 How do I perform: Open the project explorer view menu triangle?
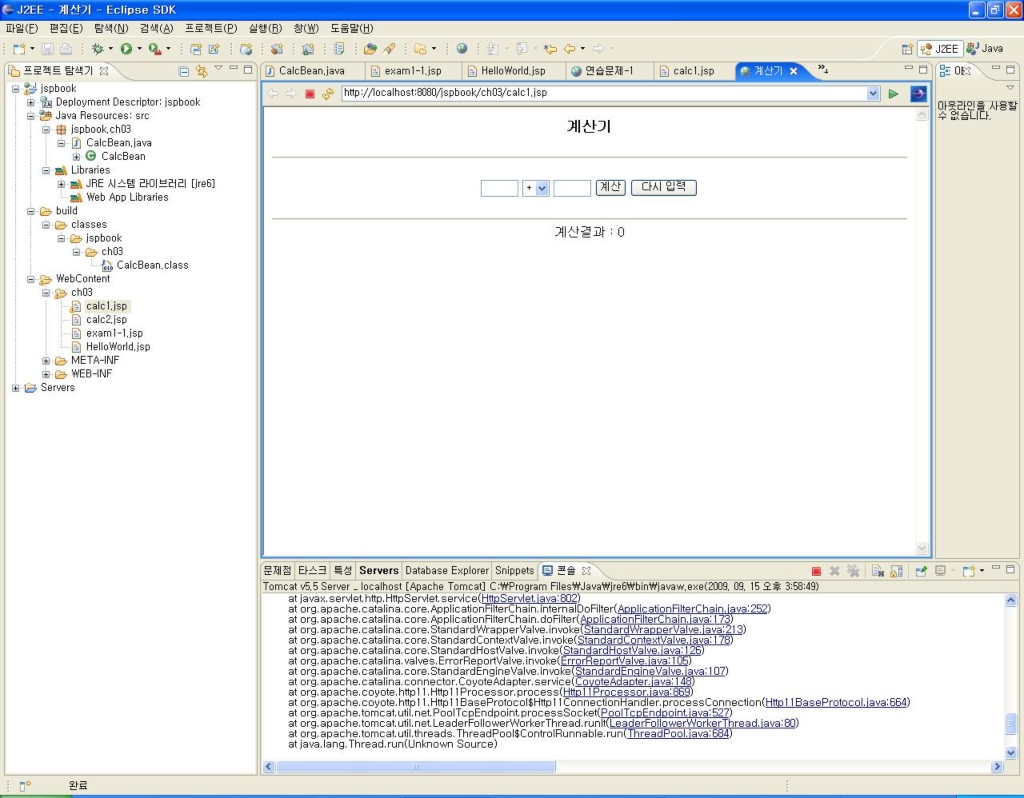[x=219, y=68]
